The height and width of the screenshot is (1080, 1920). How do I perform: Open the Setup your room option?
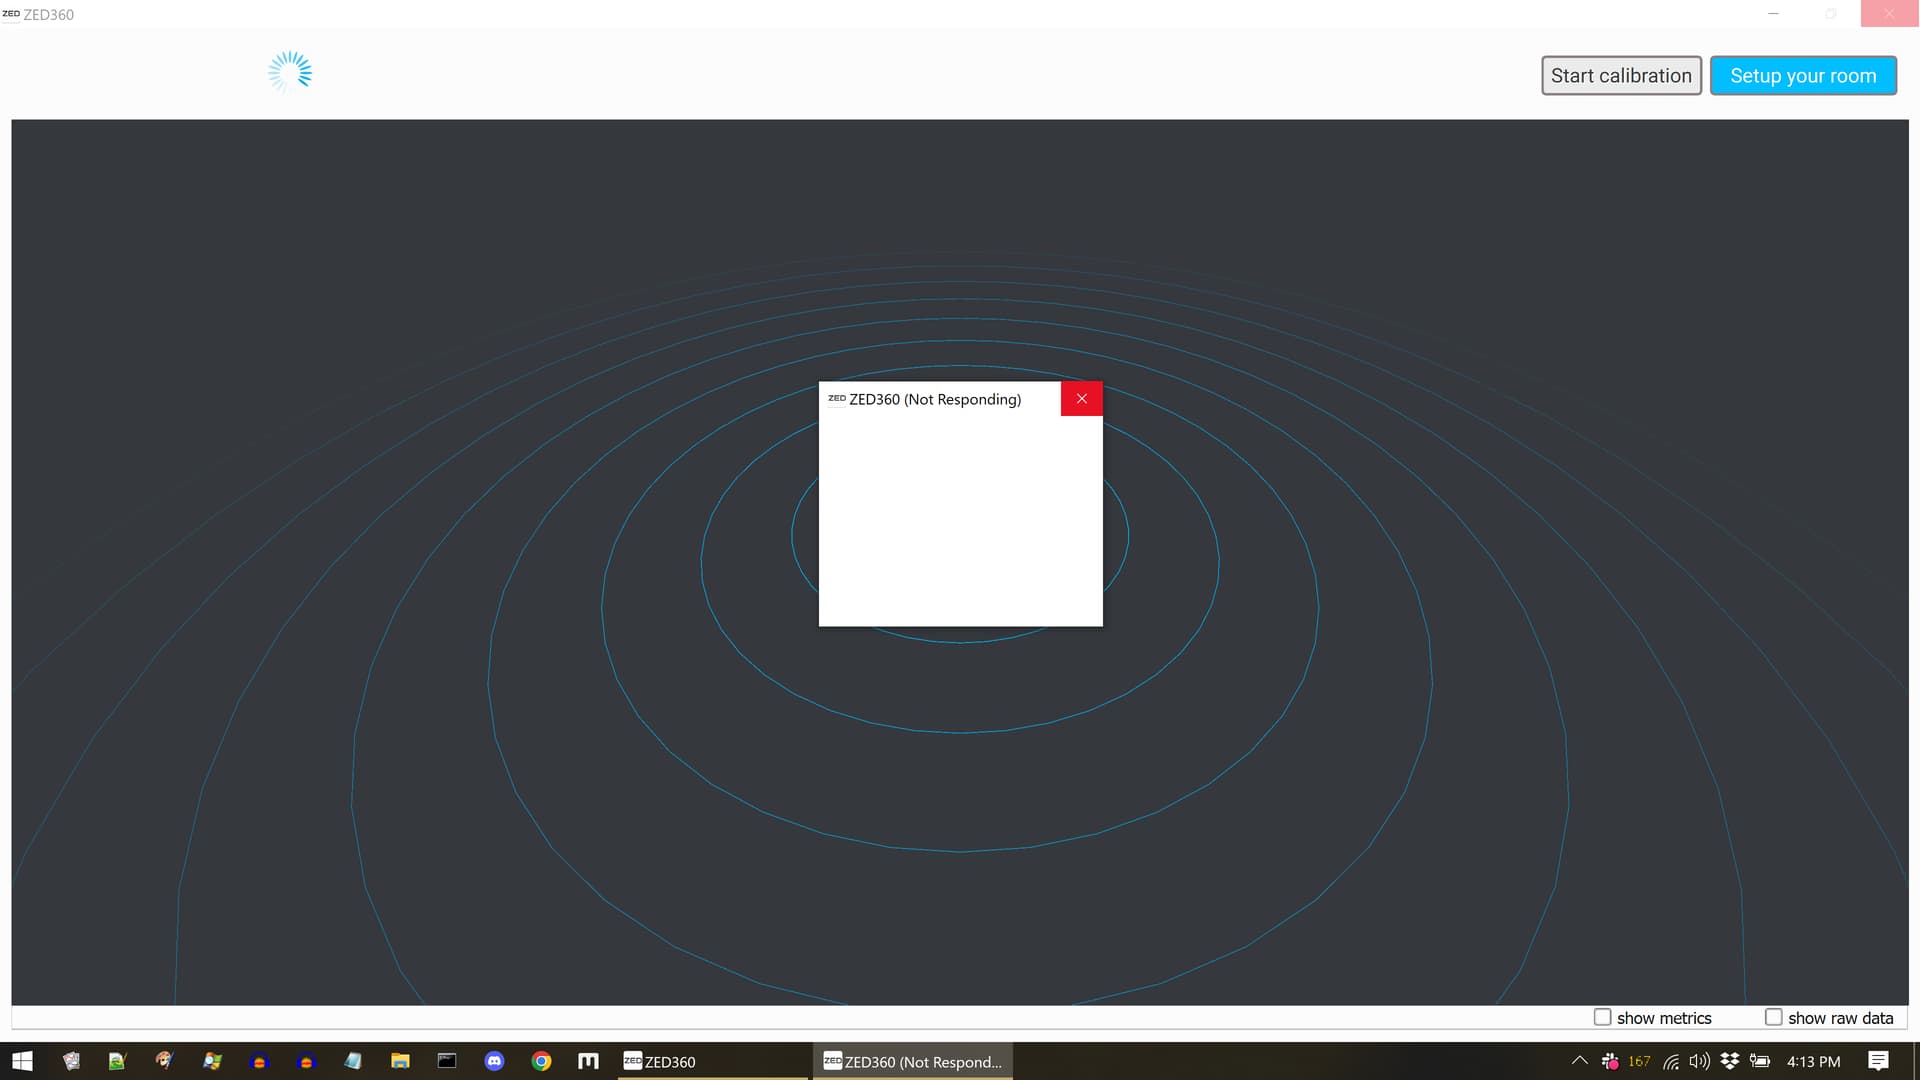click(1803, 76)
